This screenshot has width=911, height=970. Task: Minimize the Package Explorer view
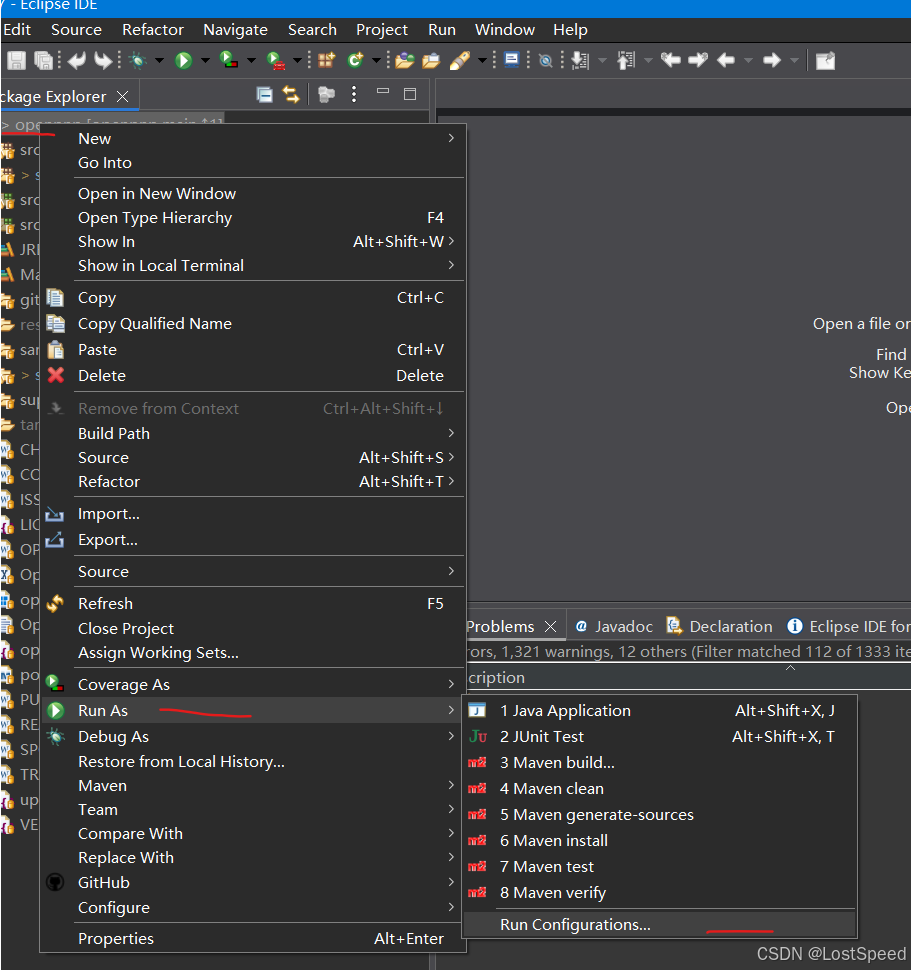[x=383, y=92]
